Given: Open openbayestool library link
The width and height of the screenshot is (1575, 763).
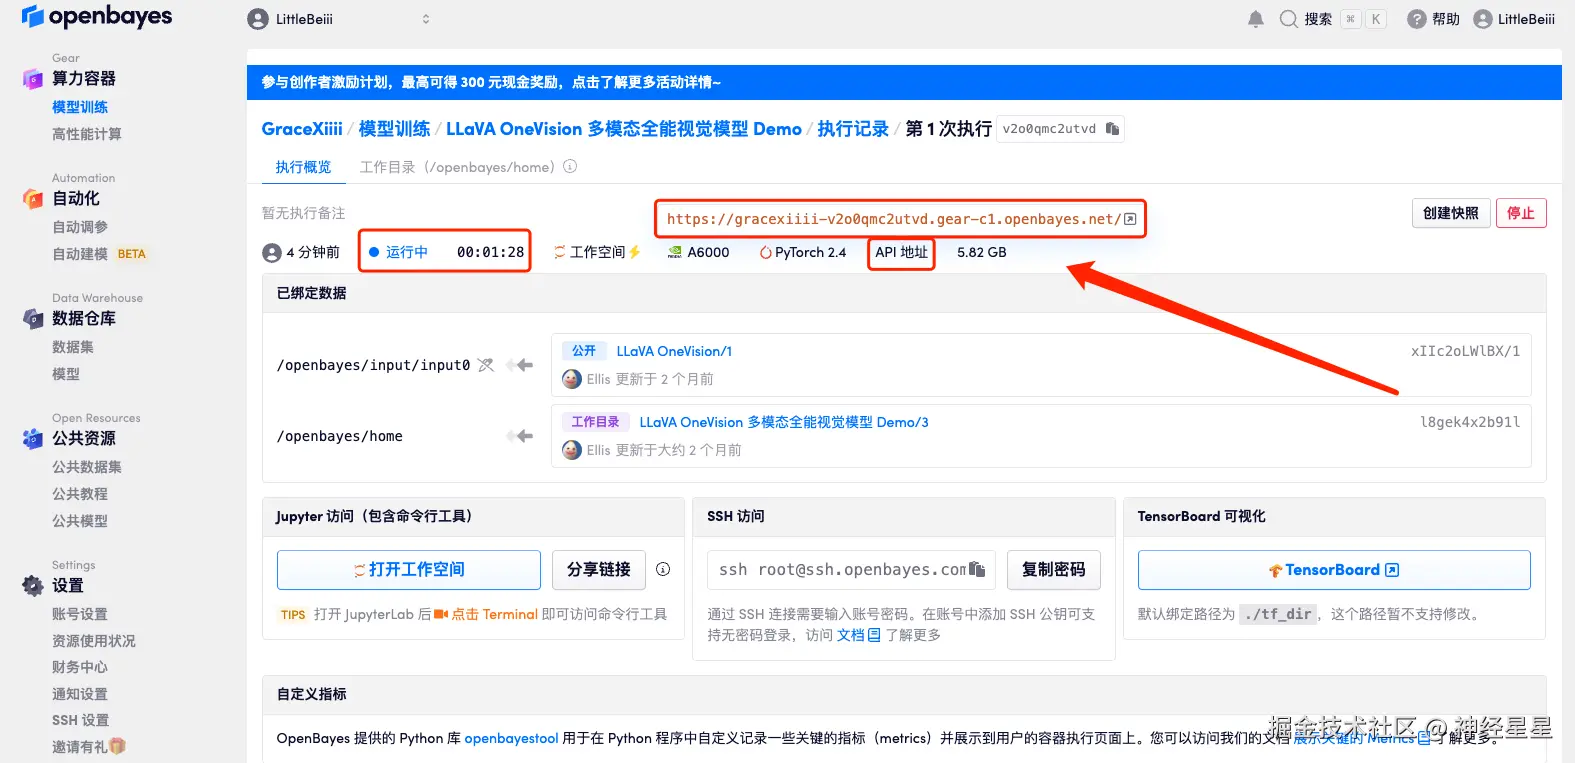Looking at the screenshot, I should click(511, 738).
